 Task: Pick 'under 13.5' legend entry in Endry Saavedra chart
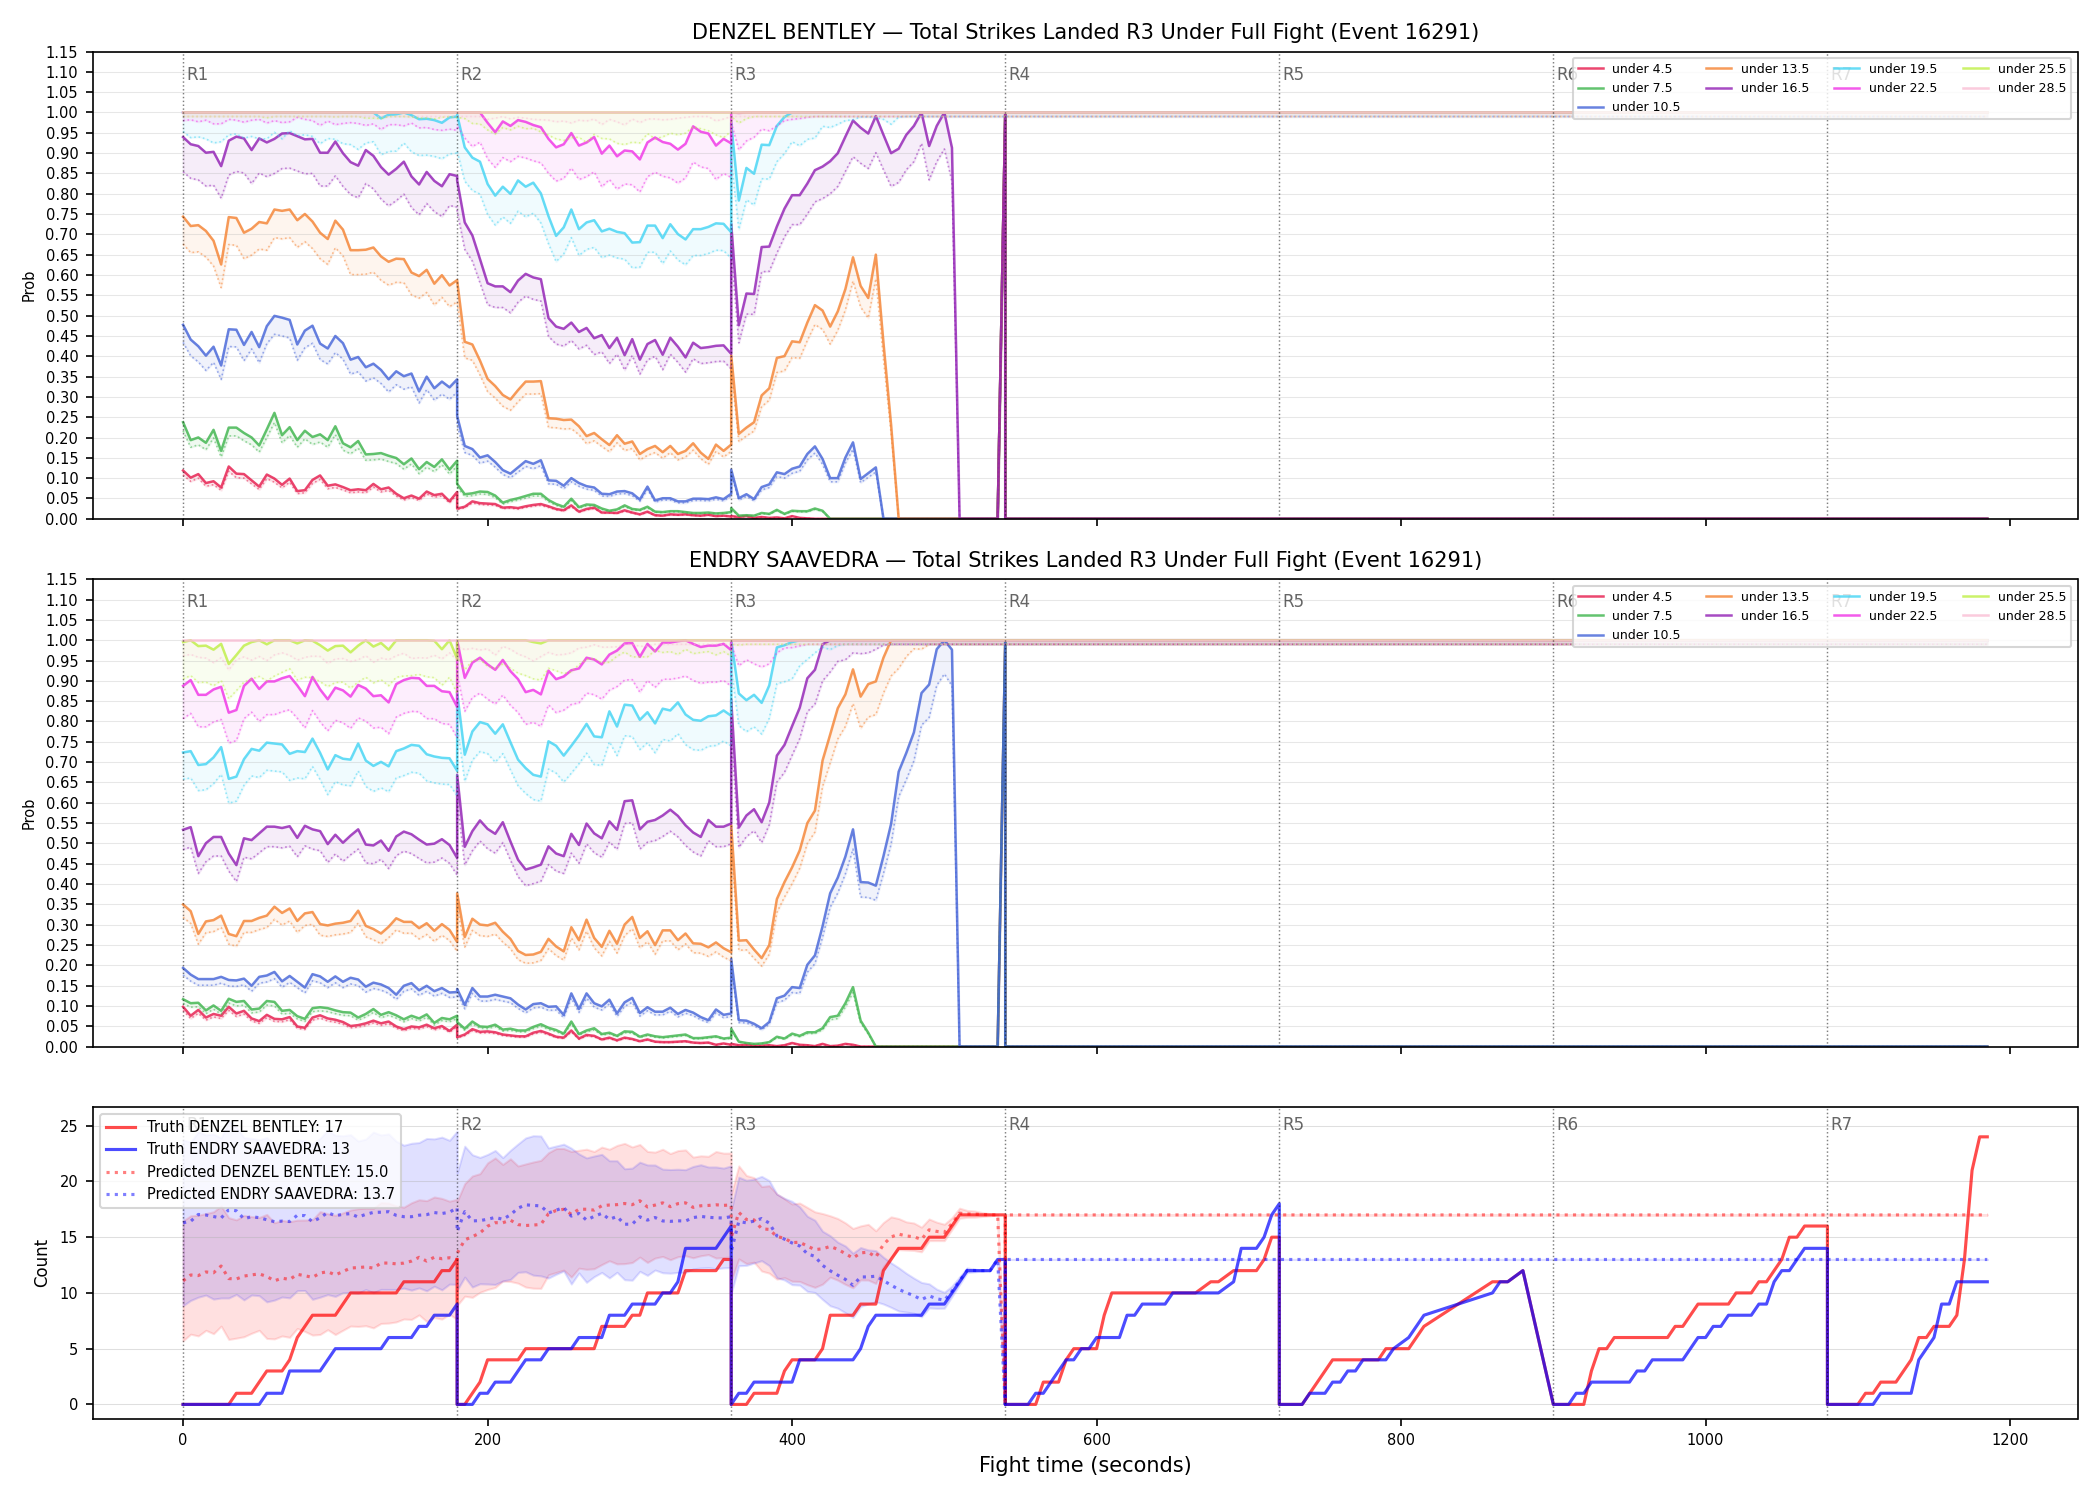pos(1757,597)
